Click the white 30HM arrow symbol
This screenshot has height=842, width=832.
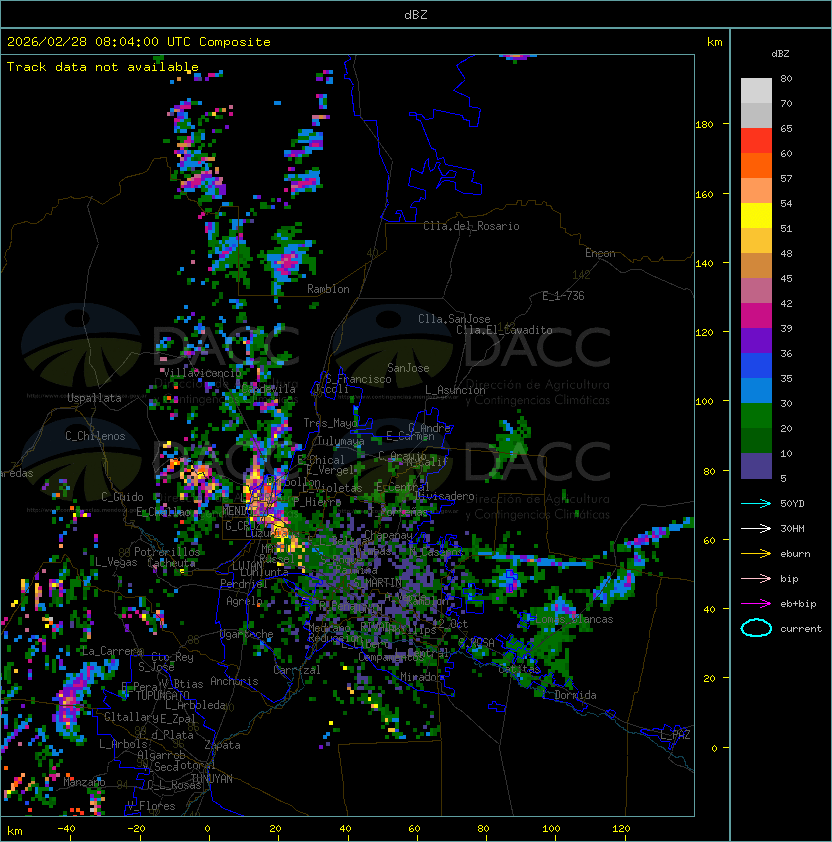(756, 528)
